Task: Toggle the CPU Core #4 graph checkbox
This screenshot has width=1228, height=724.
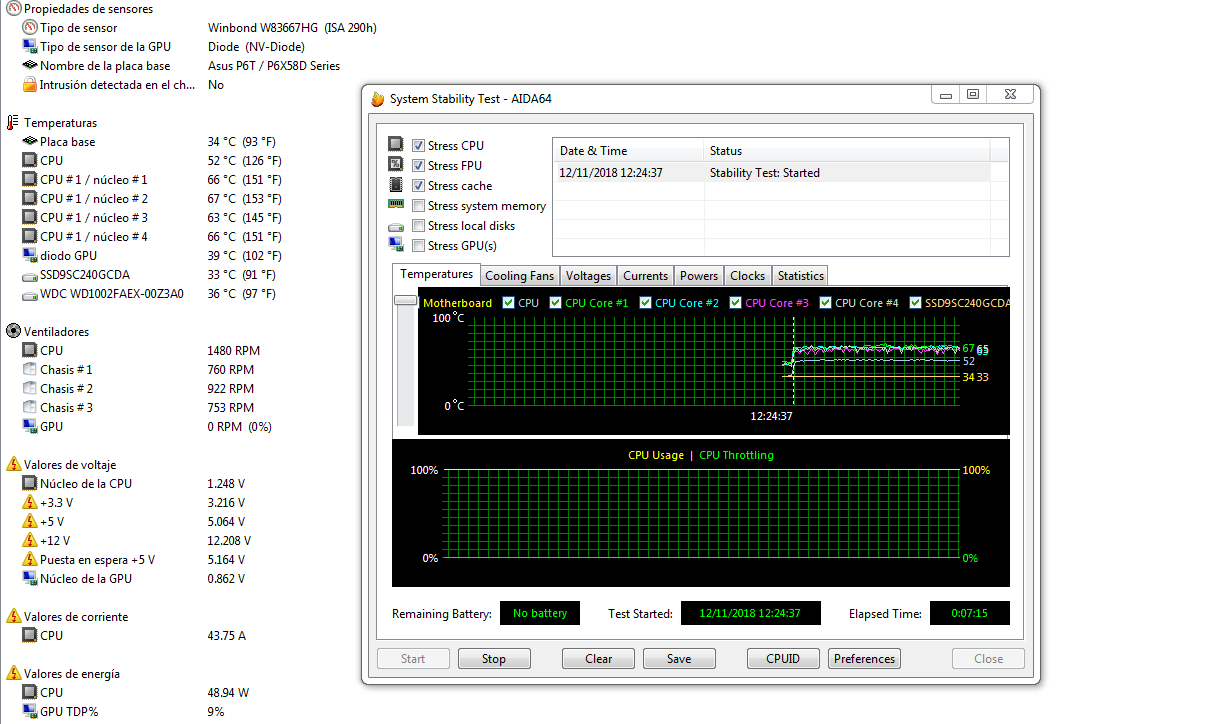Action: (x=825, y=303)
